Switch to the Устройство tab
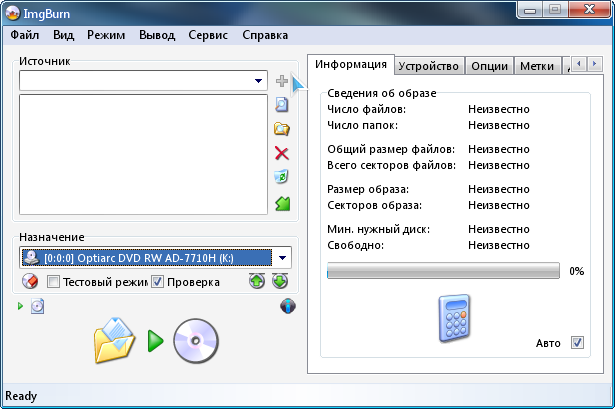The width and height of the screenshot is (615, 409). [x=428, y=66]
